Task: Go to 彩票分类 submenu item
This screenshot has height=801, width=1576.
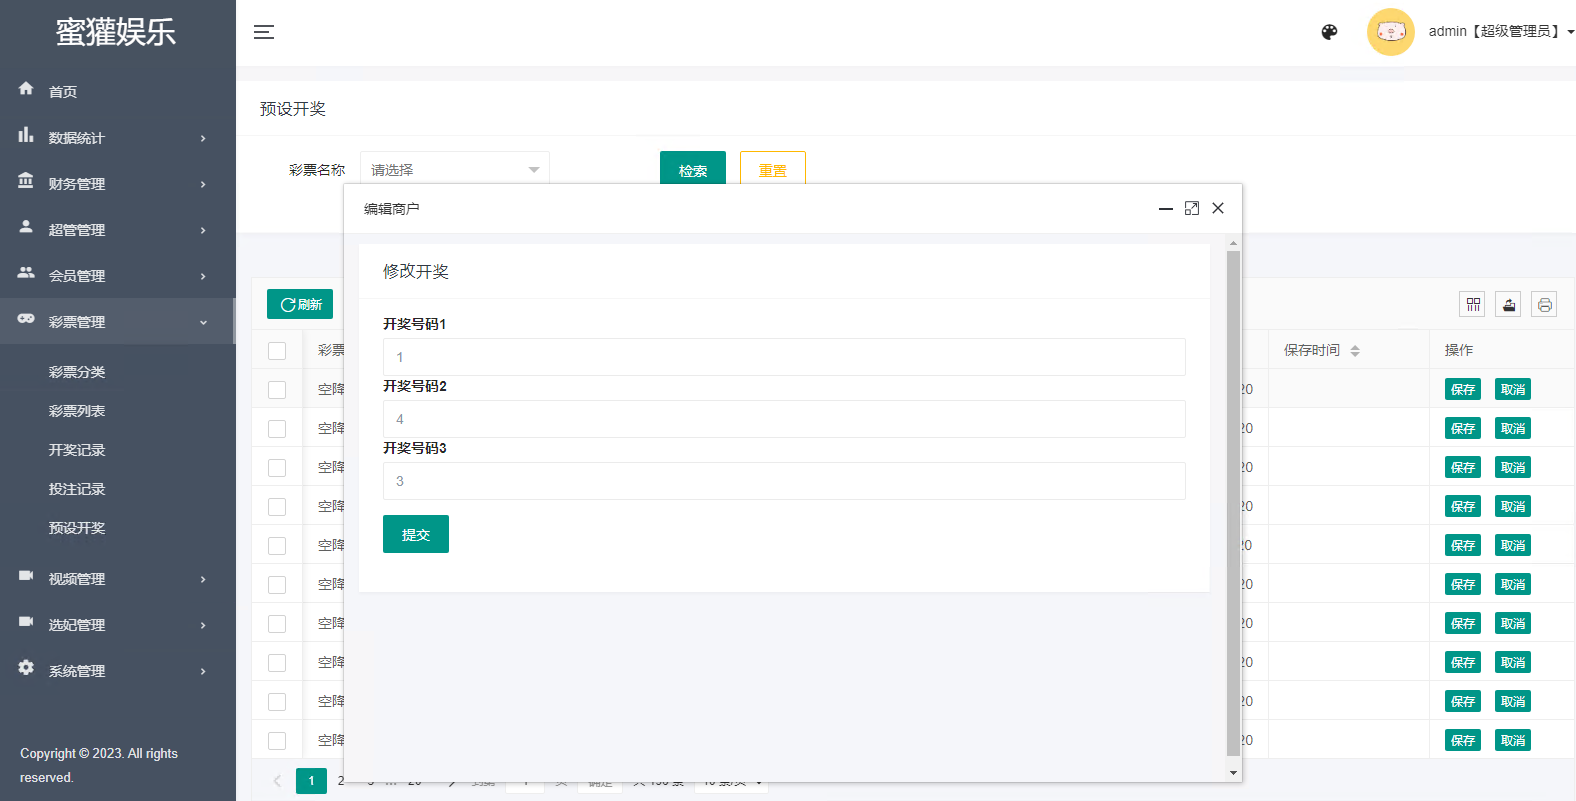Action: [77, 372]
